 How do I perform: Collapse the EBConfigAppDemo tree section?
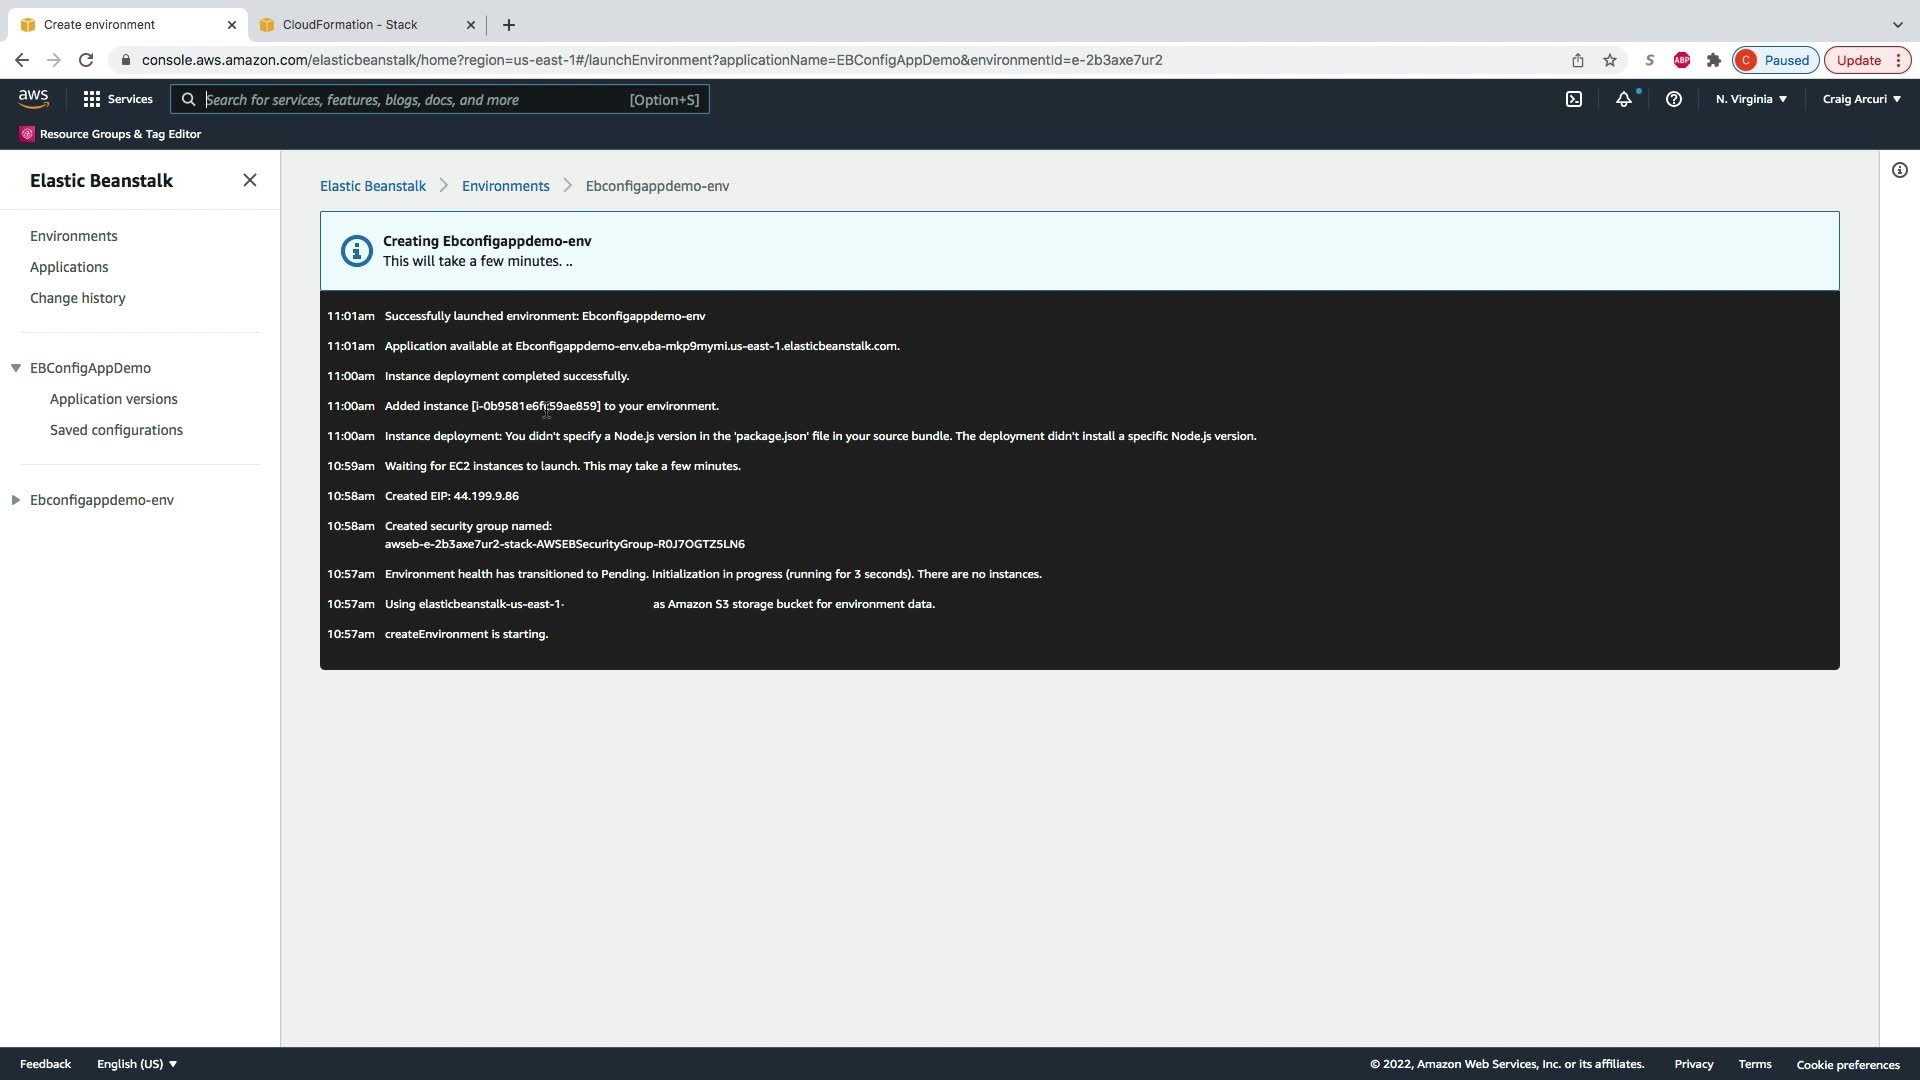16,368
